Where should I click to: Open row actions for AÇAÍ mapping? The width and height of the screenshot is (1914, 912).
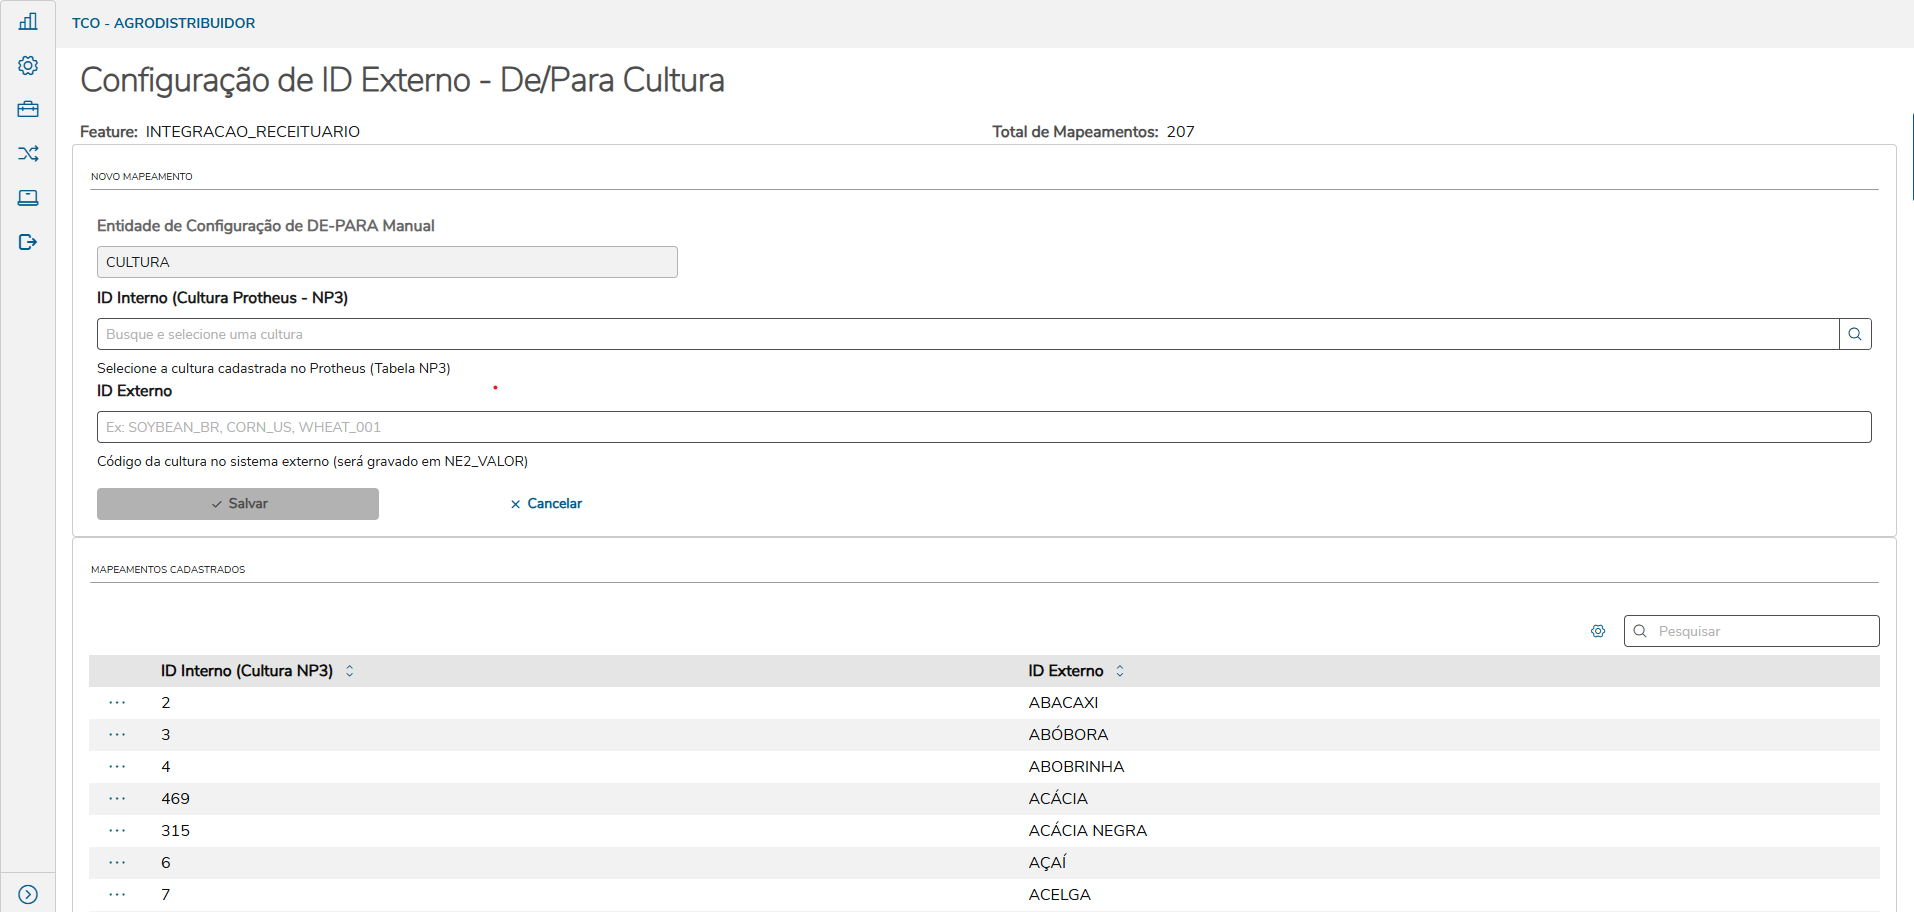tap(117, 863)
